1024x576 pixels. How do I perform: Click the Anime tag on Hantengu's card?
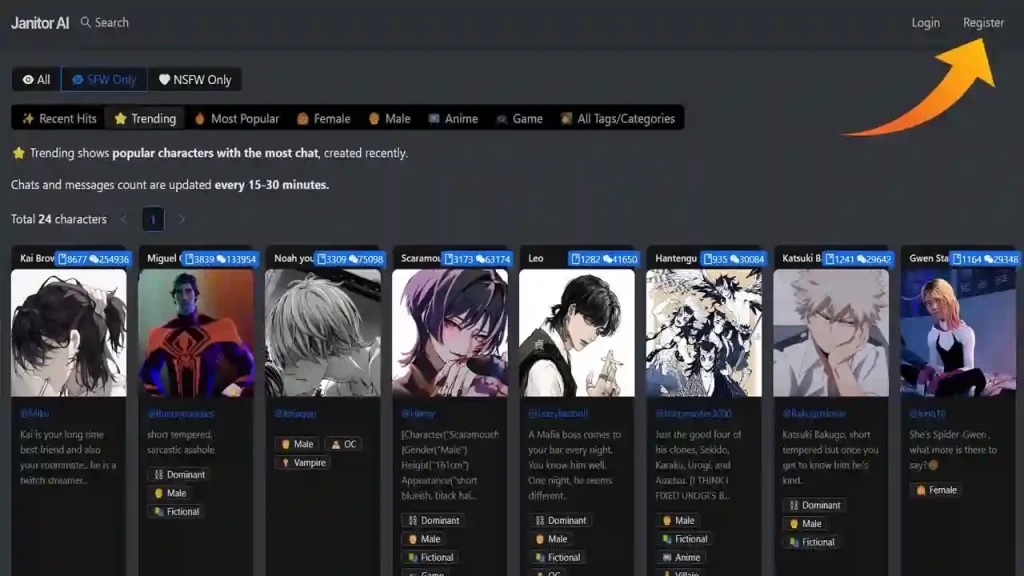coord(681,557)
